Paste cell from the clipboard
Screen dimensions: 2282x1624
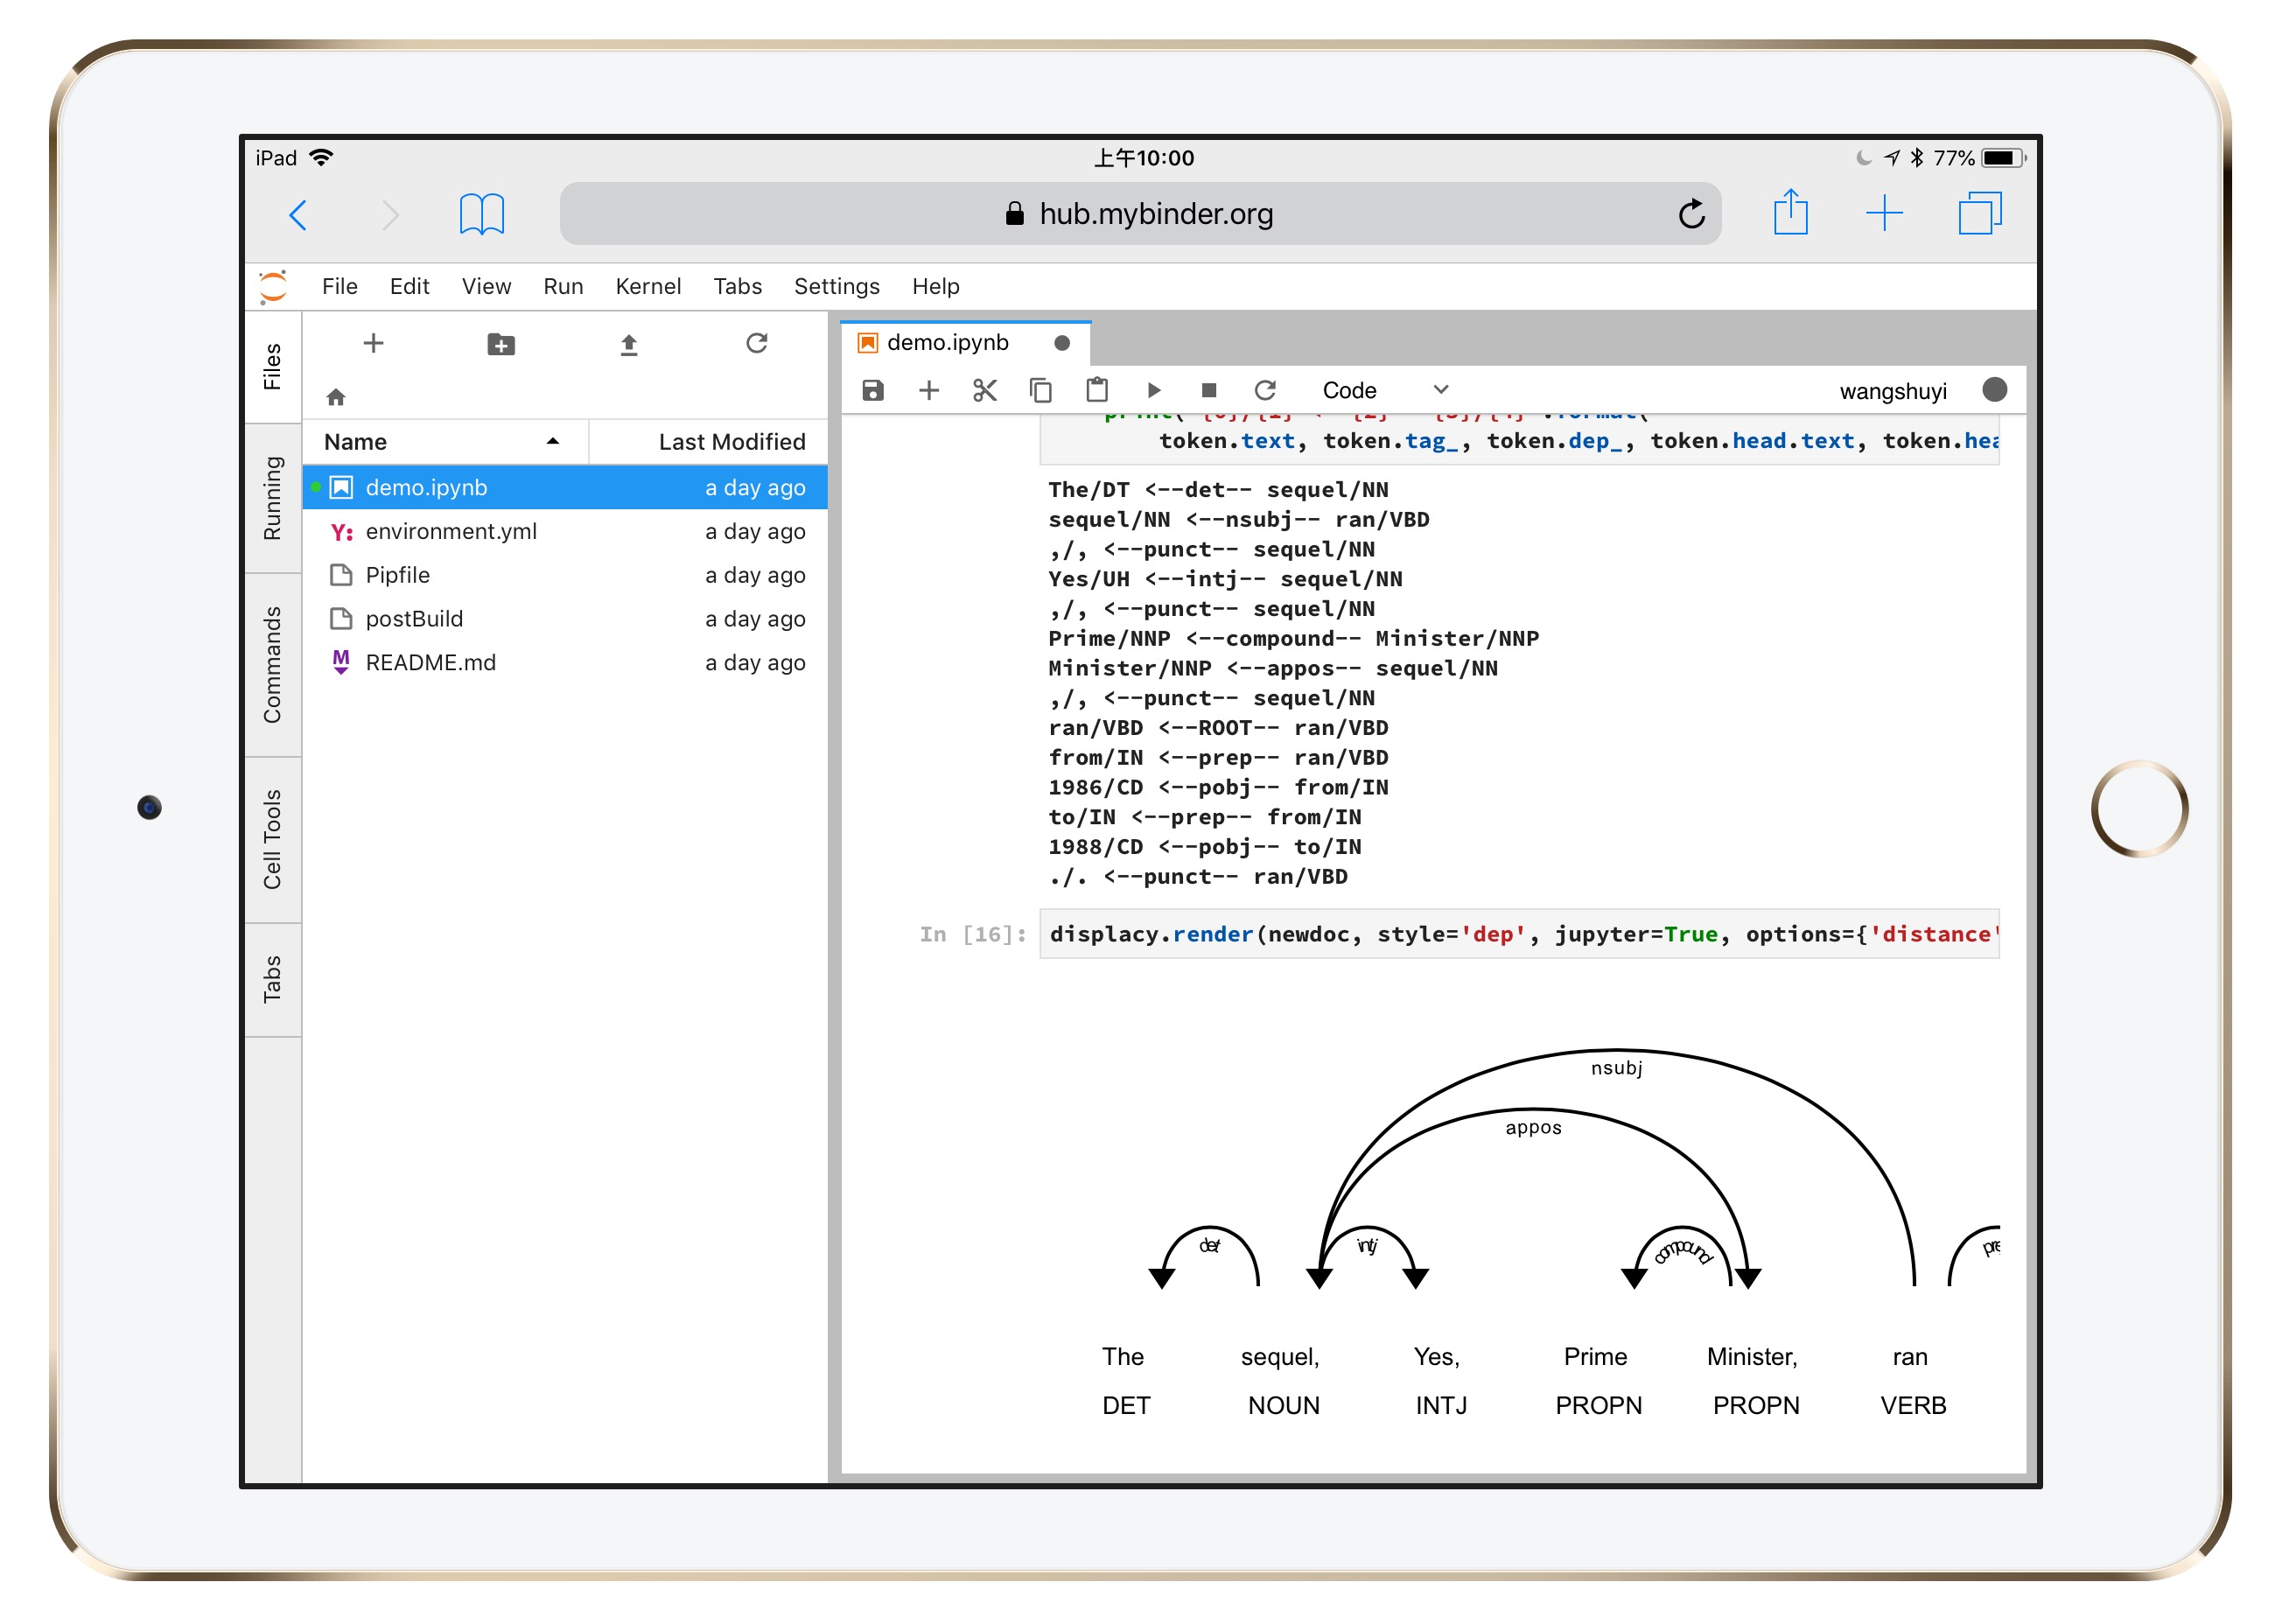1097,390
